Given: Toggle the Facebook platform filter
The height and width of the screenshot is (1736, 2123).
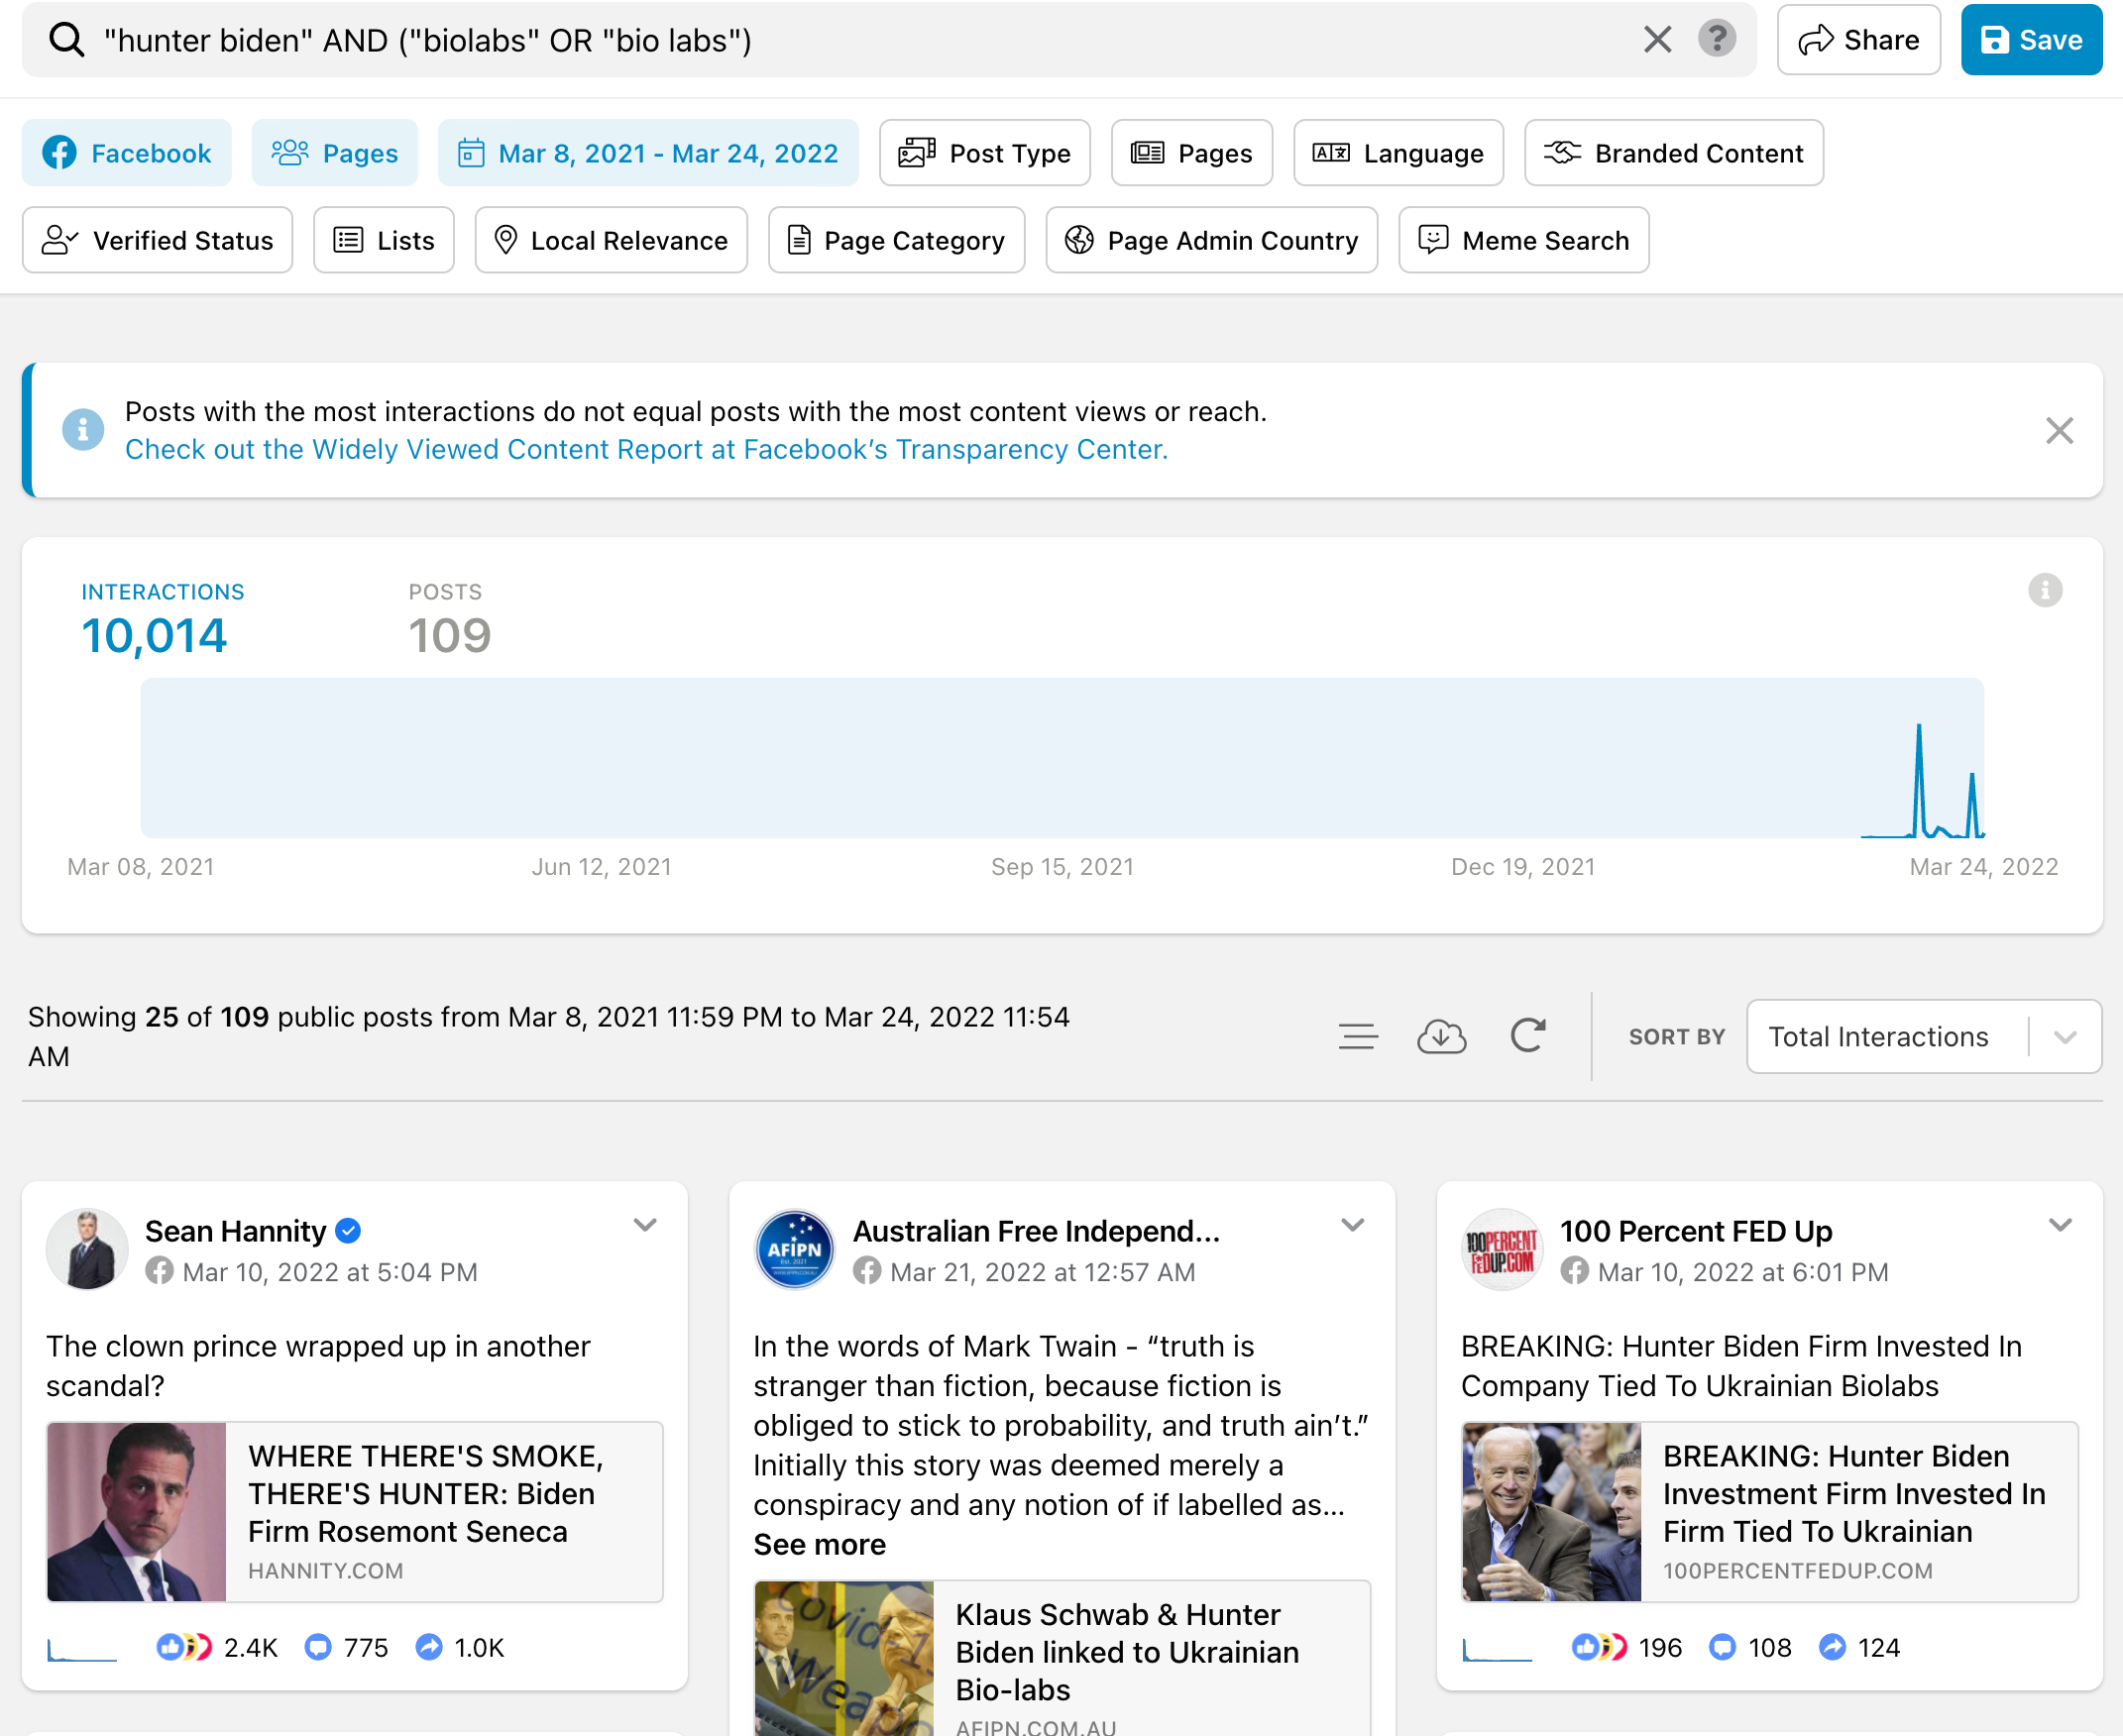Looking at the screenshot, I should tap(127, 153).
